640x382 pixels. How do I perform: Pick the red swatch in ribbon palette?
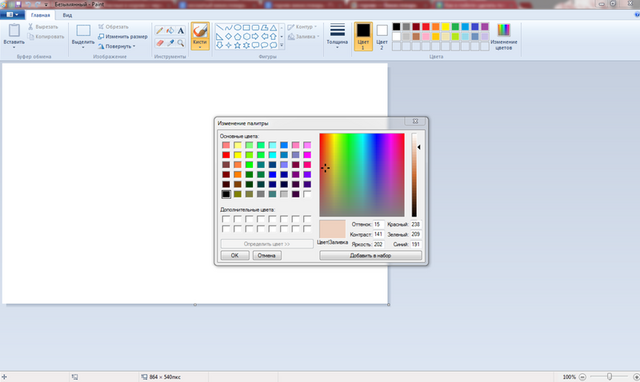point(426,27)
